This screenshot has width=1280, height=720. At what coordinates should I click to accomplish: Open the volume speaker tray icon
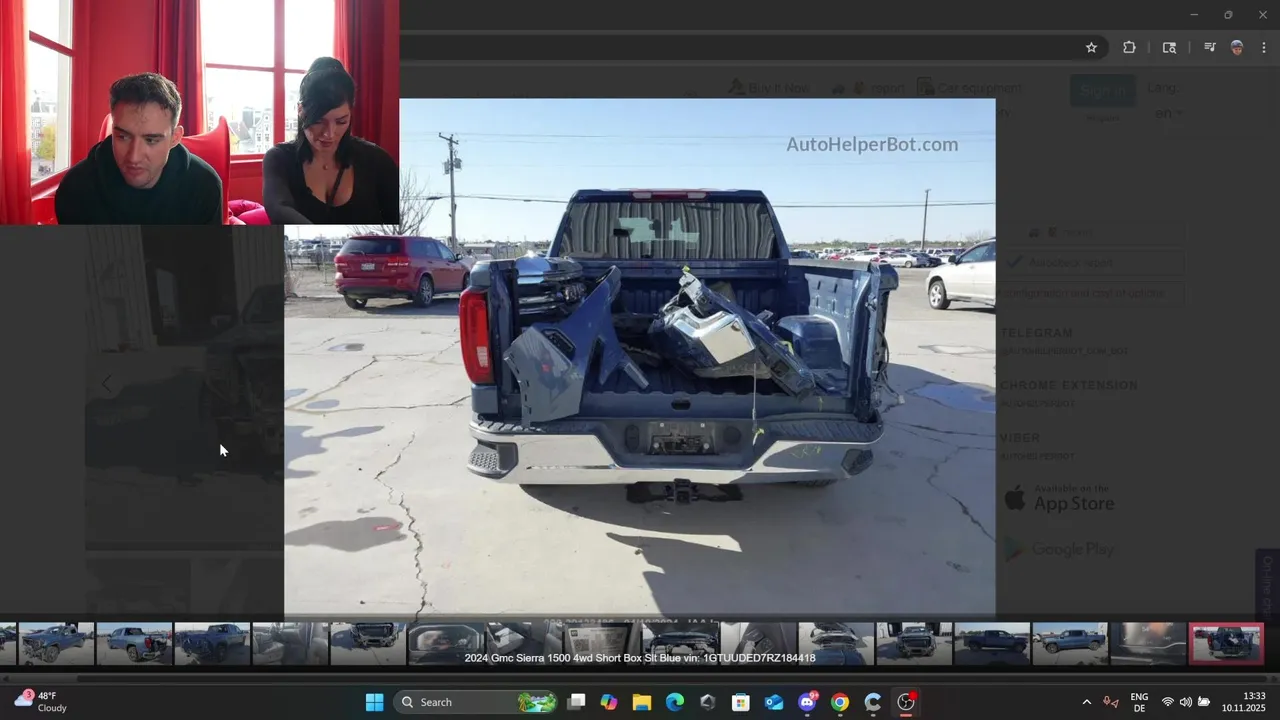1185,702
